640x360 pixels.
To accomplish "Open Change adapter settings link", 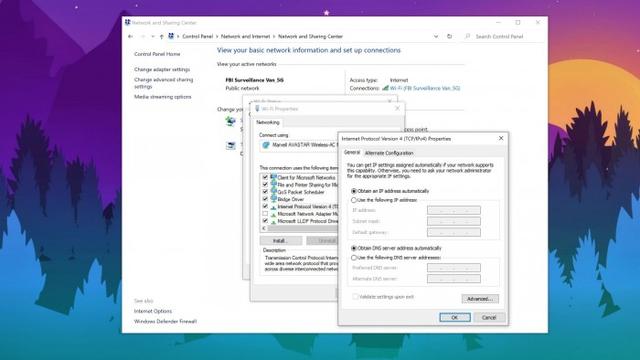I will tap(162, 69).
